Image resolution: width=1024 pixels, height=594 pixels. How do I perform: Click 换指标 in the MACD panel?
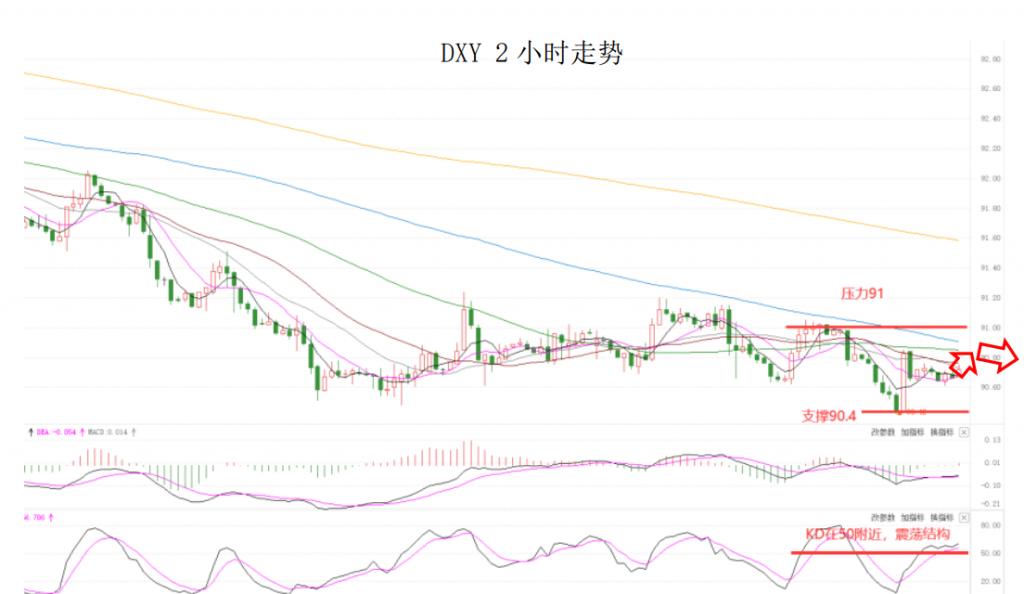click(942, 432)
